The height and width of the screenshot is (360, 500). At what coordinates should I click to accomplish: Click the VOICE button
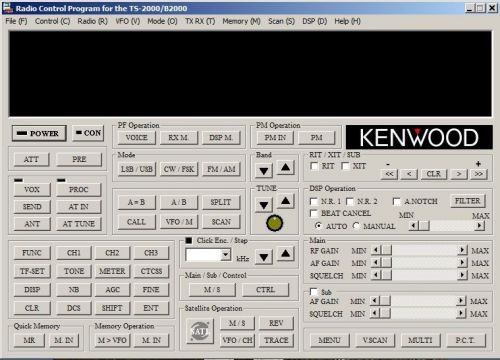137,137
